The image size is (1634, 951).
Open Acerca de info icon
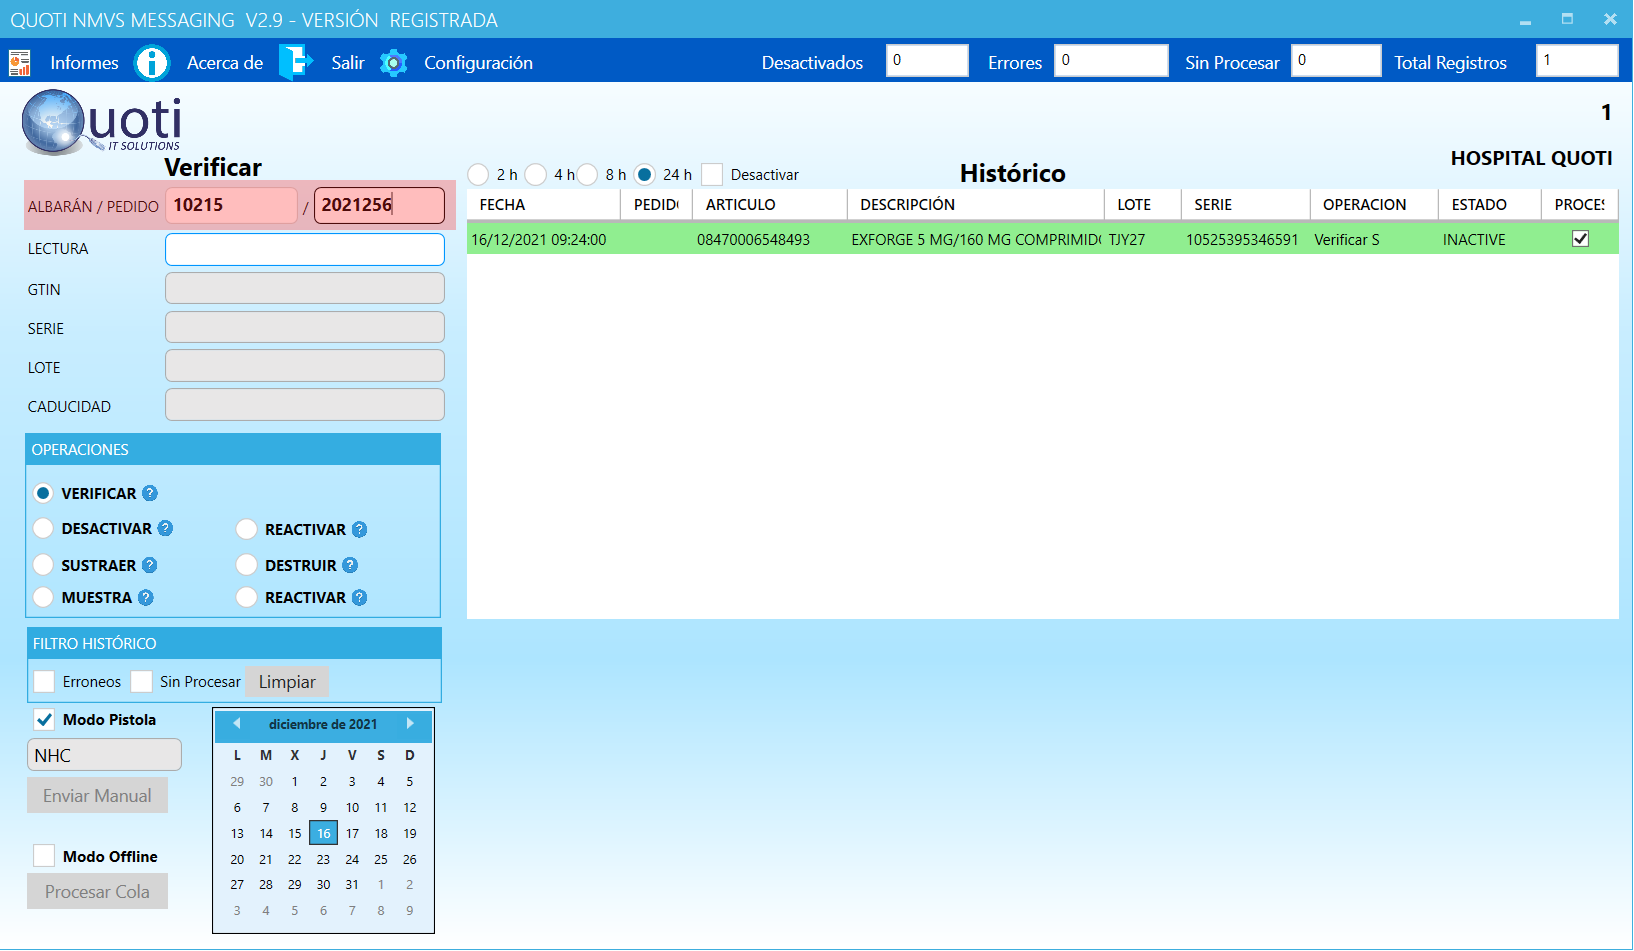[x=152, y=63]
